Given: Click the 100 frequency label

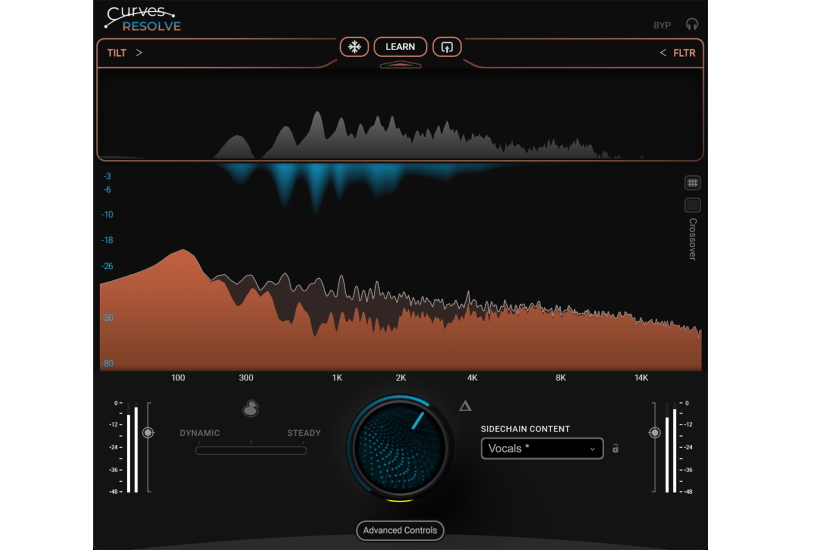Looking at the screenshot, I should click(178, 377).
